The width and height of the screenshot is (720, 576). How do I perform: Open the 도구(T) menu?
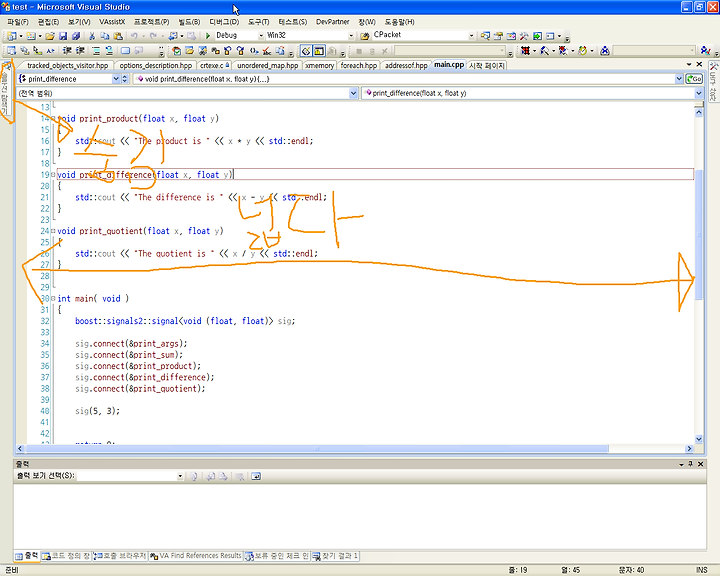click(x=259, y=22)
